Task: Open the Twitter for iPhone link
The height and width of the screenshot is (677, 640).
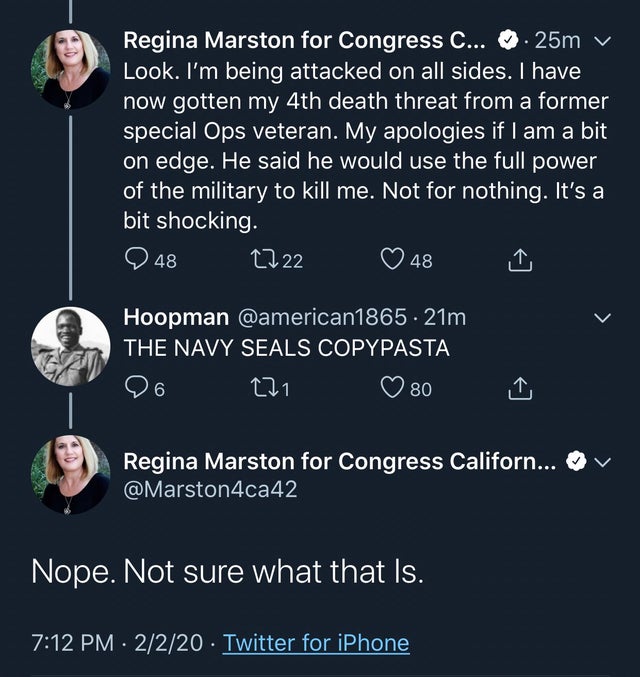Action: click(316, 642)
